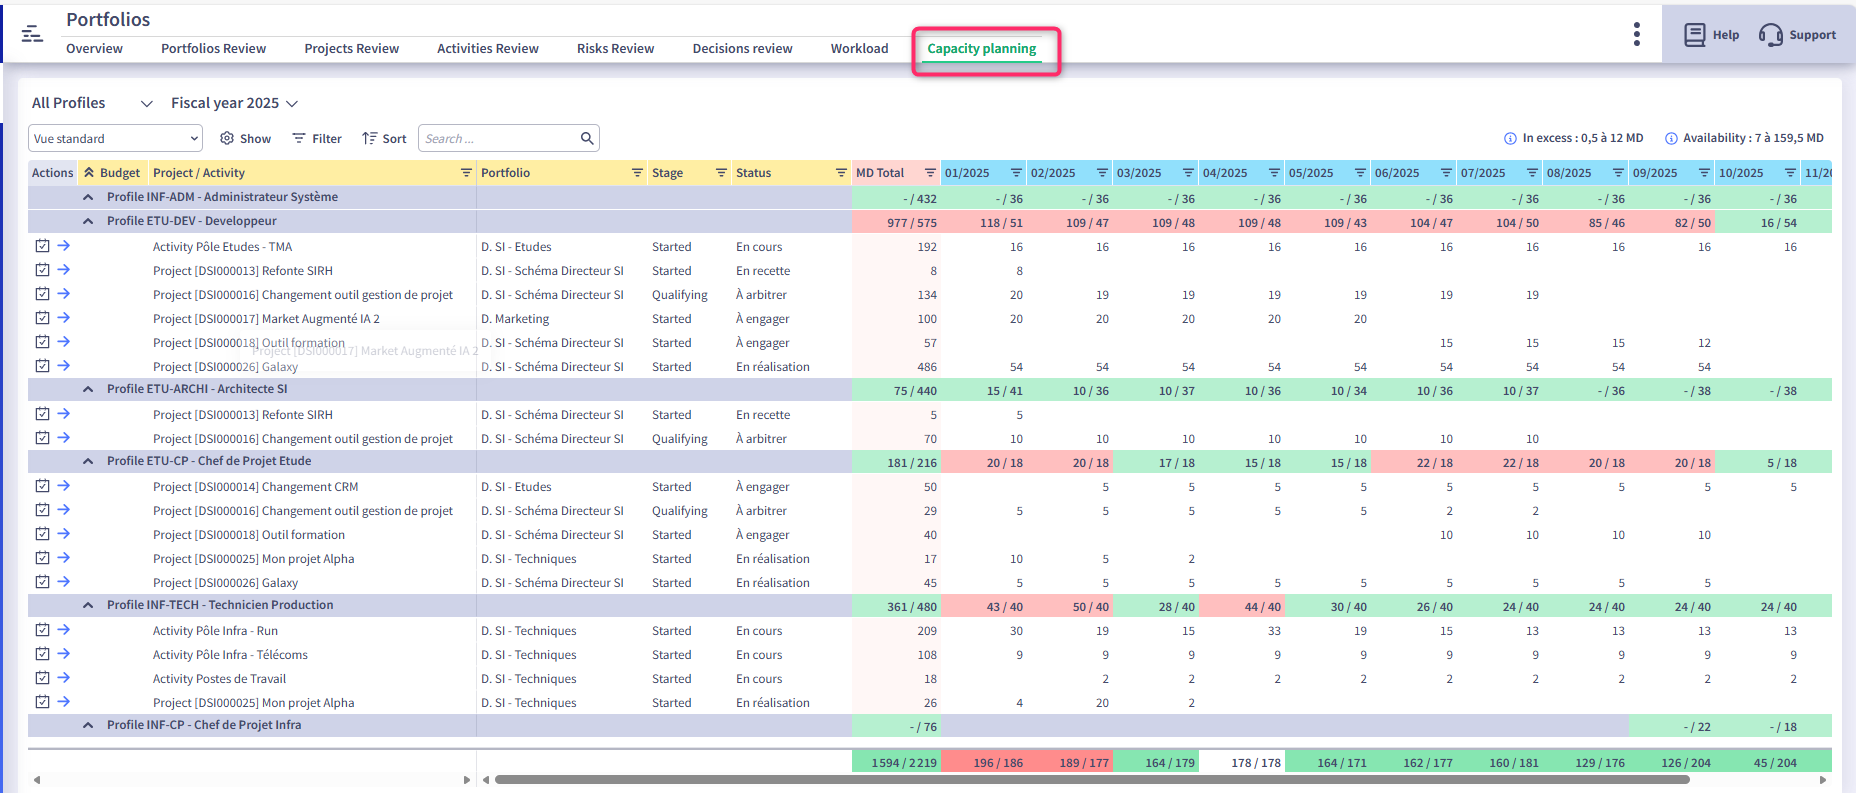1856x793 pixels.
Task: Open the Show settings gear icon
Action: click(x=227, y=139)
